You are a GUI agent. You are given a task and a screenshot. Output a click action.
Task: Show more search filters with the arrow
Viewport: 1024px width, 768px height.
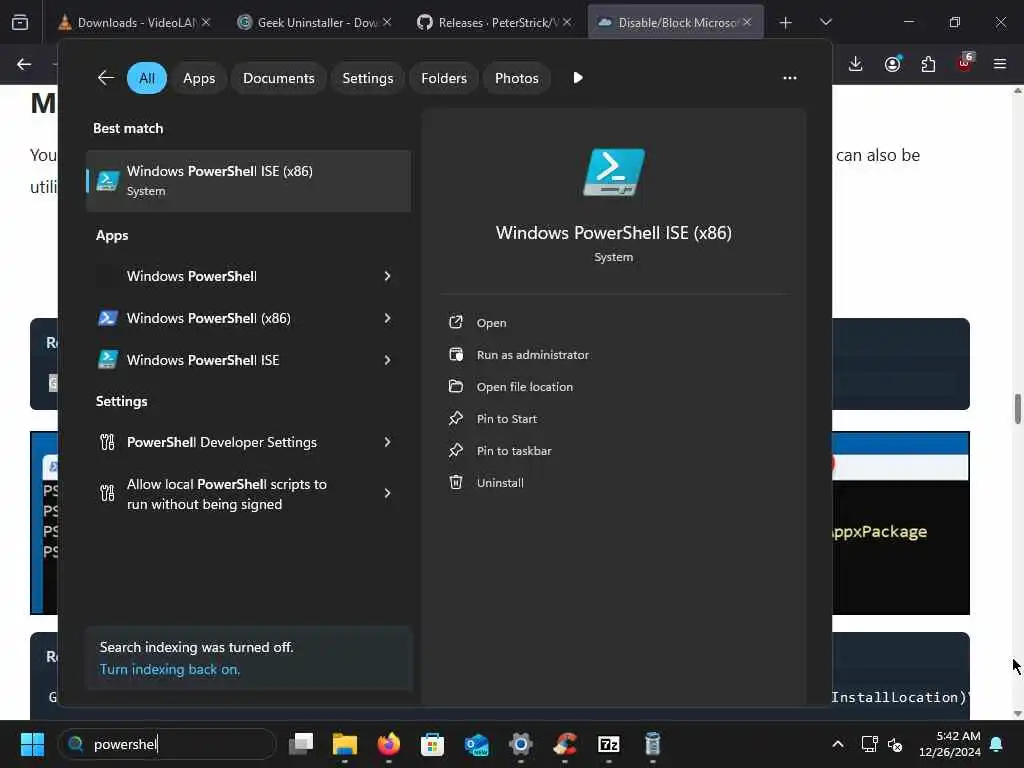click(578, 78)
